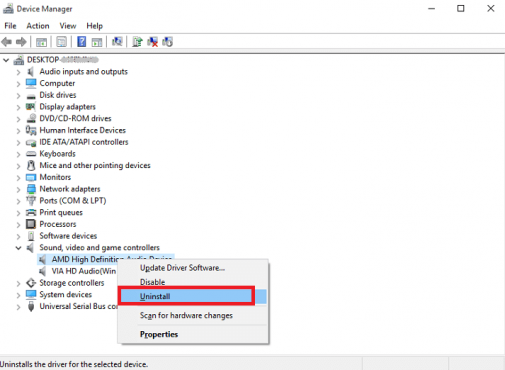The width and height of the screenshot is (505, 370).
Task: Minimize the Device Manager window
Action: tap(431, 9)
